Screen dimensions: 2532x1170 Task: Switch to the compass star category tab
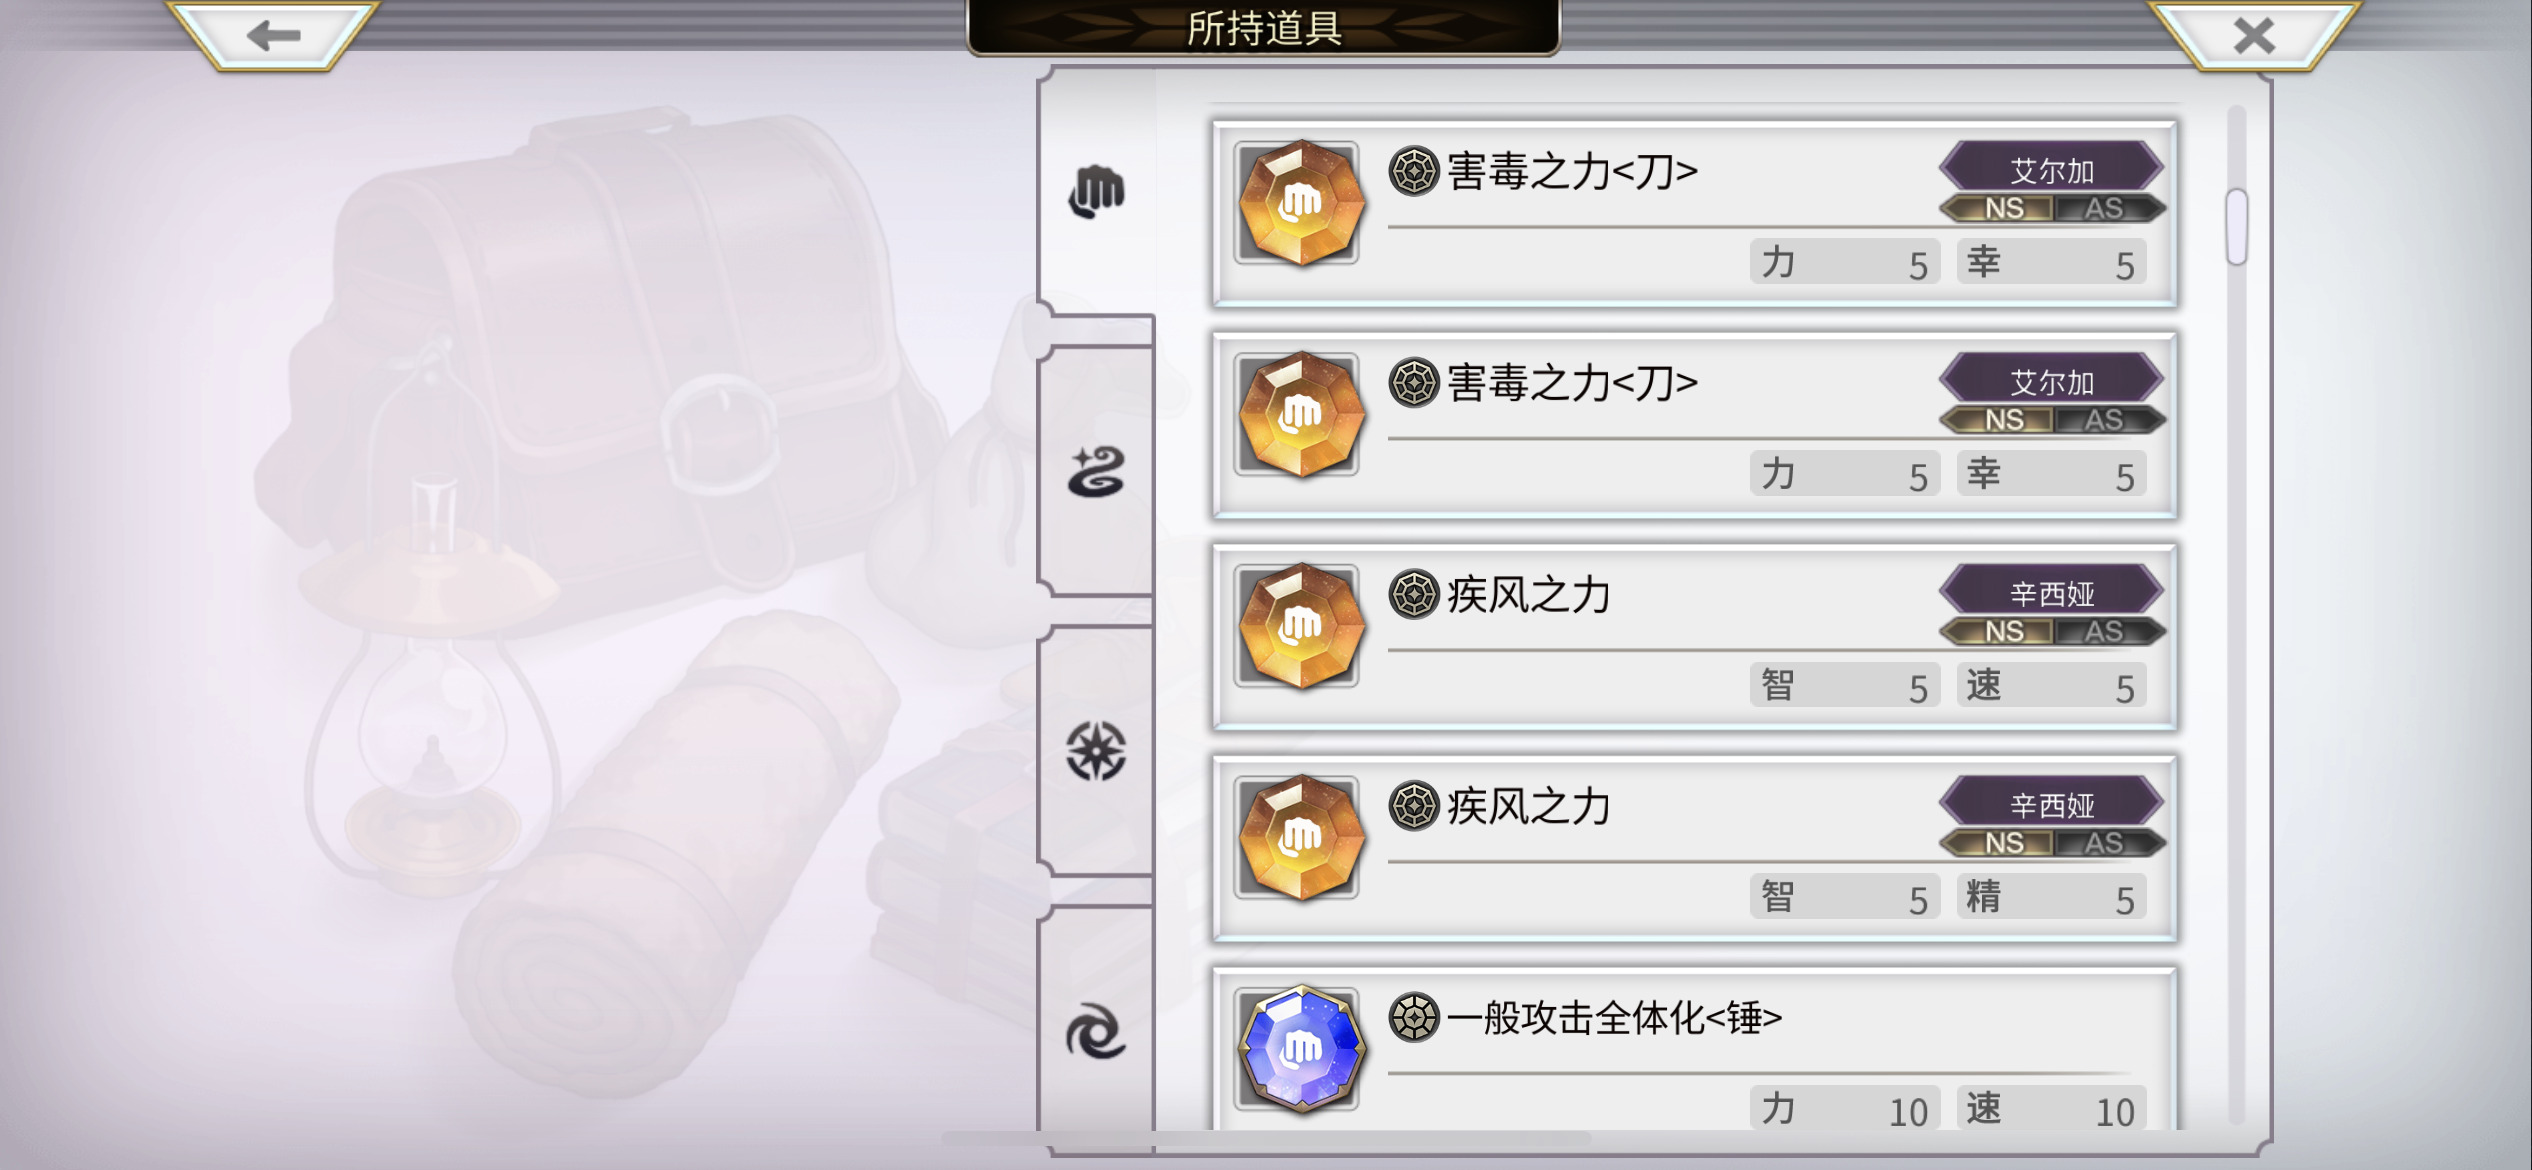1097,751
